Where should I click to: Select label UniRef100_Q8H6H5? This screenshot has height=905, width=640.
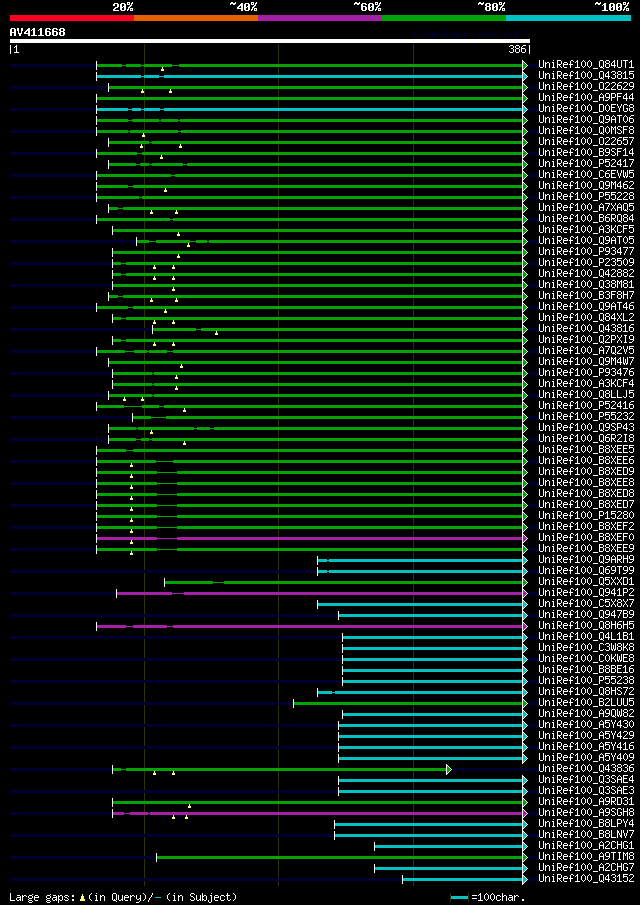(x=586, y=626)
